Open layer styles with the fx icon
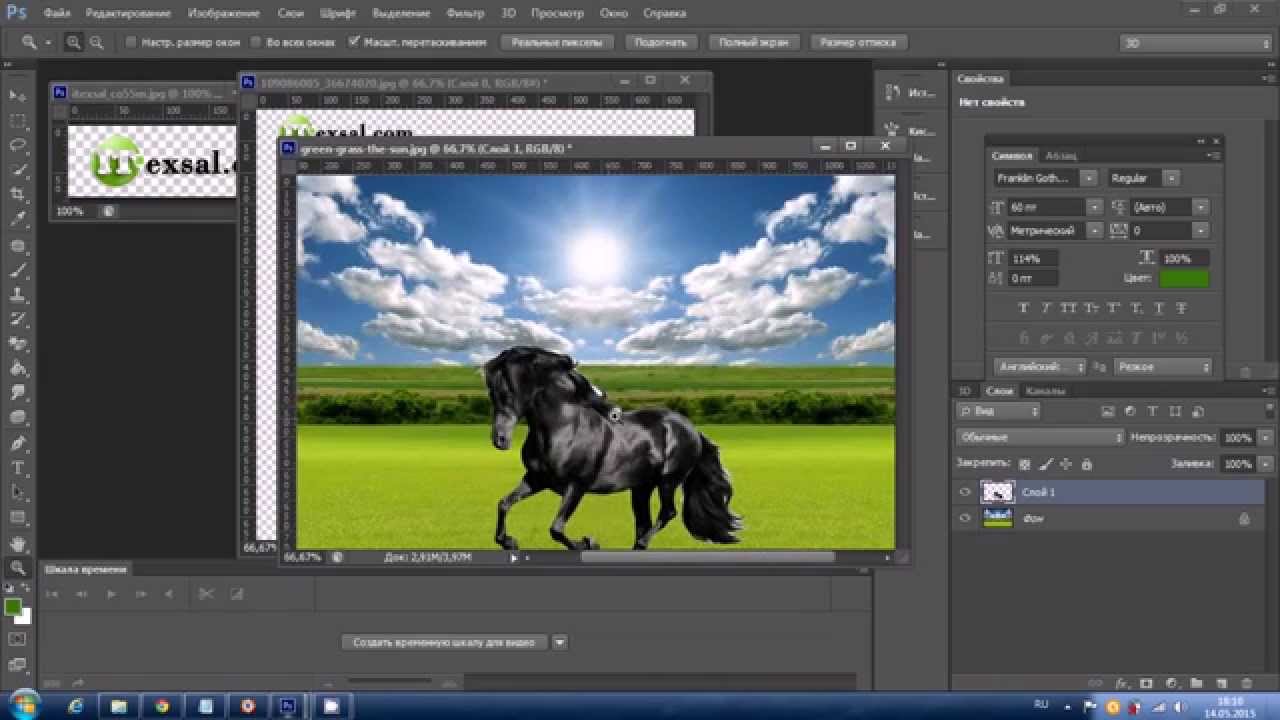The image size is (1280, 720). [1121, 683]
